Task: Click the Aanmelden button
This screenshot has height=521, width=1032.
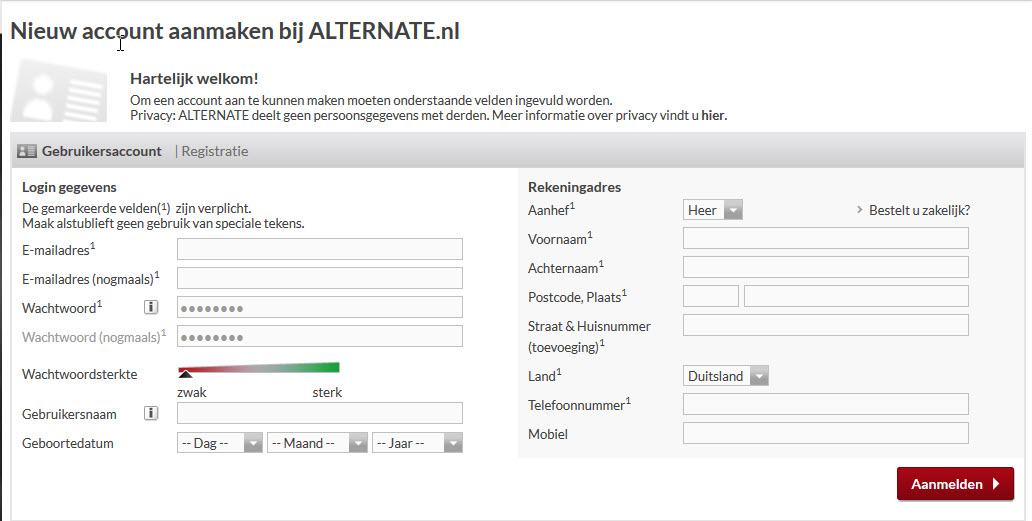Action: (955, 484)
